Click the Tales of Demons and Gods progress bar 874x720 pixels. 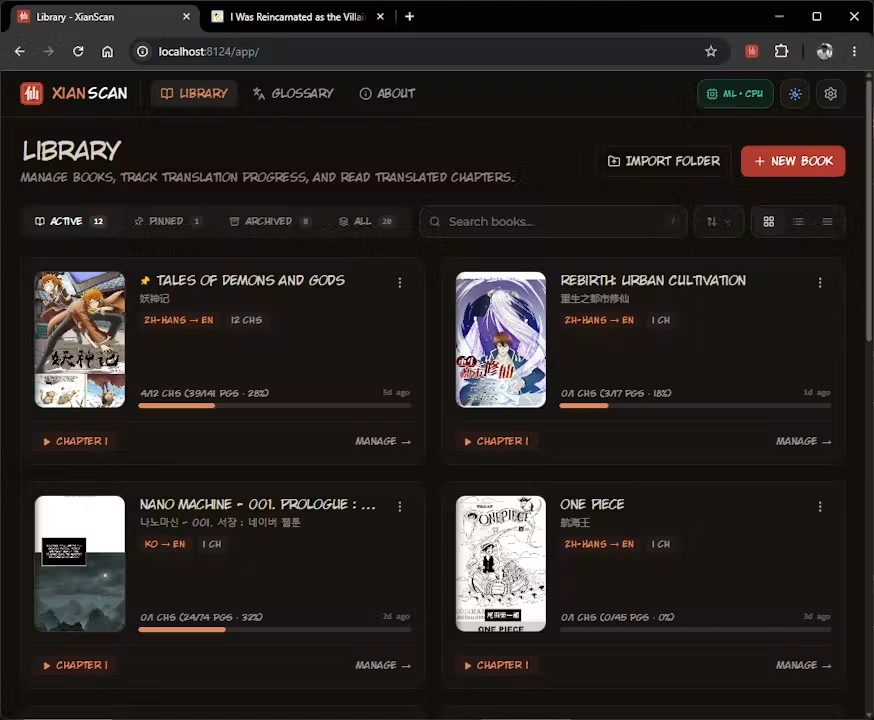(275, 406)
